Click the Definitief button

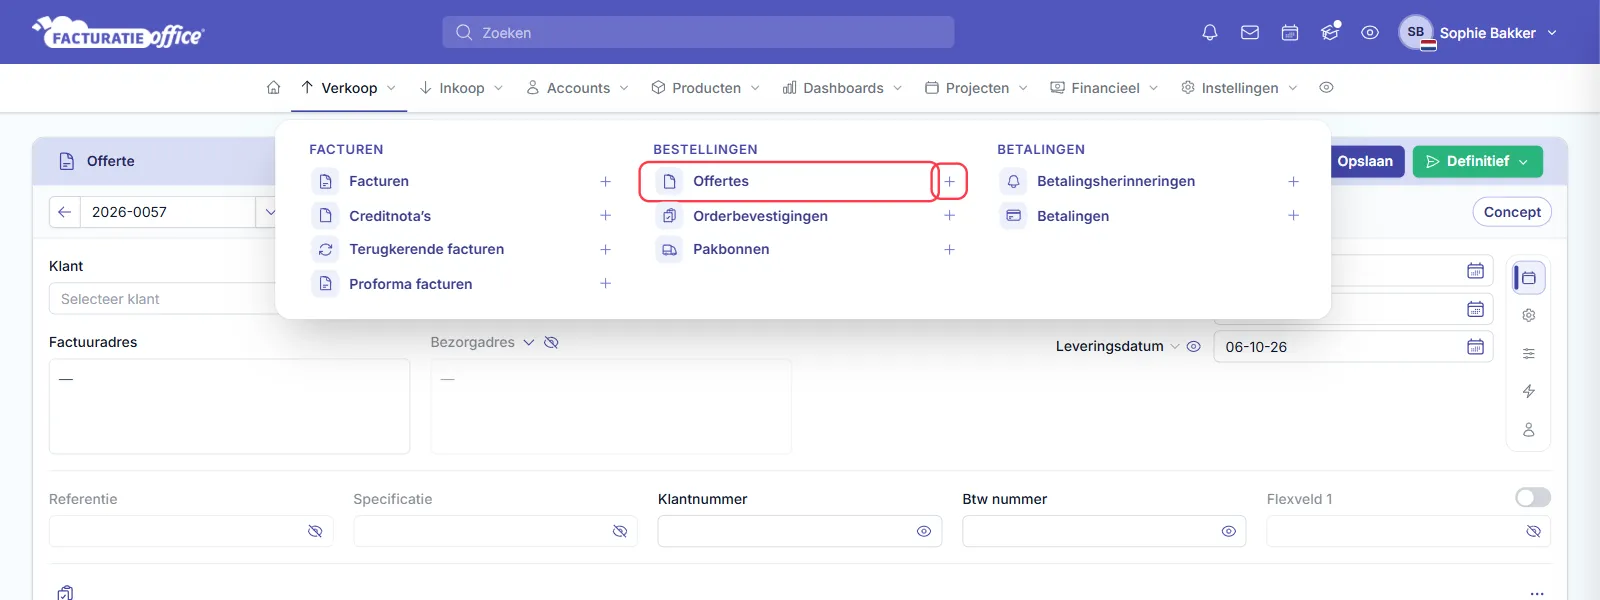(x=1478, y=161)
